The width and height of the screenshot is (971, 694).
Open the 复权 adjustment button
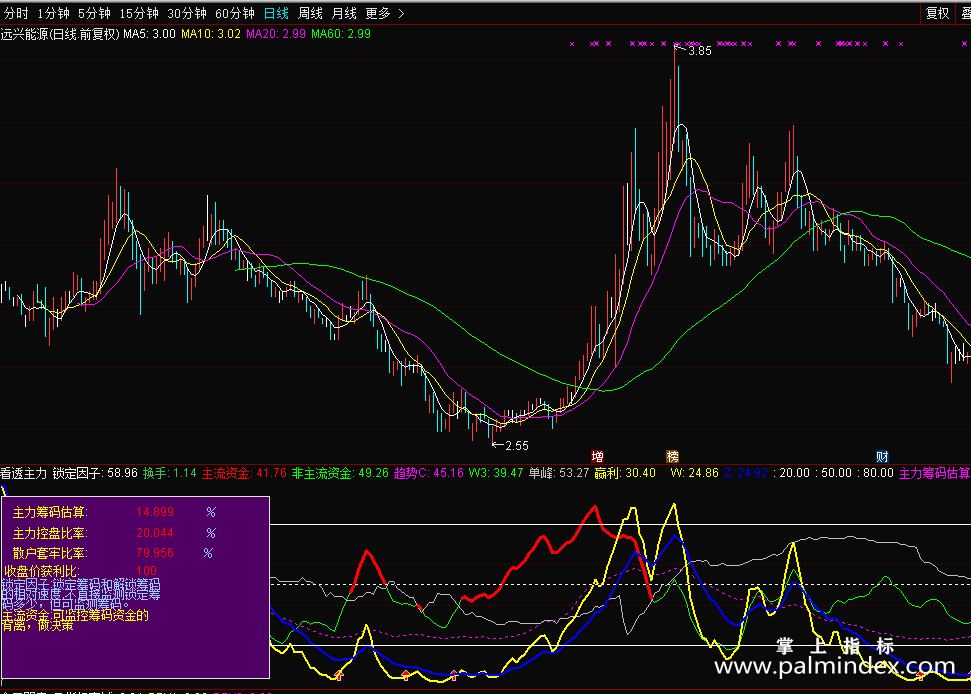(x=937, y=13)
